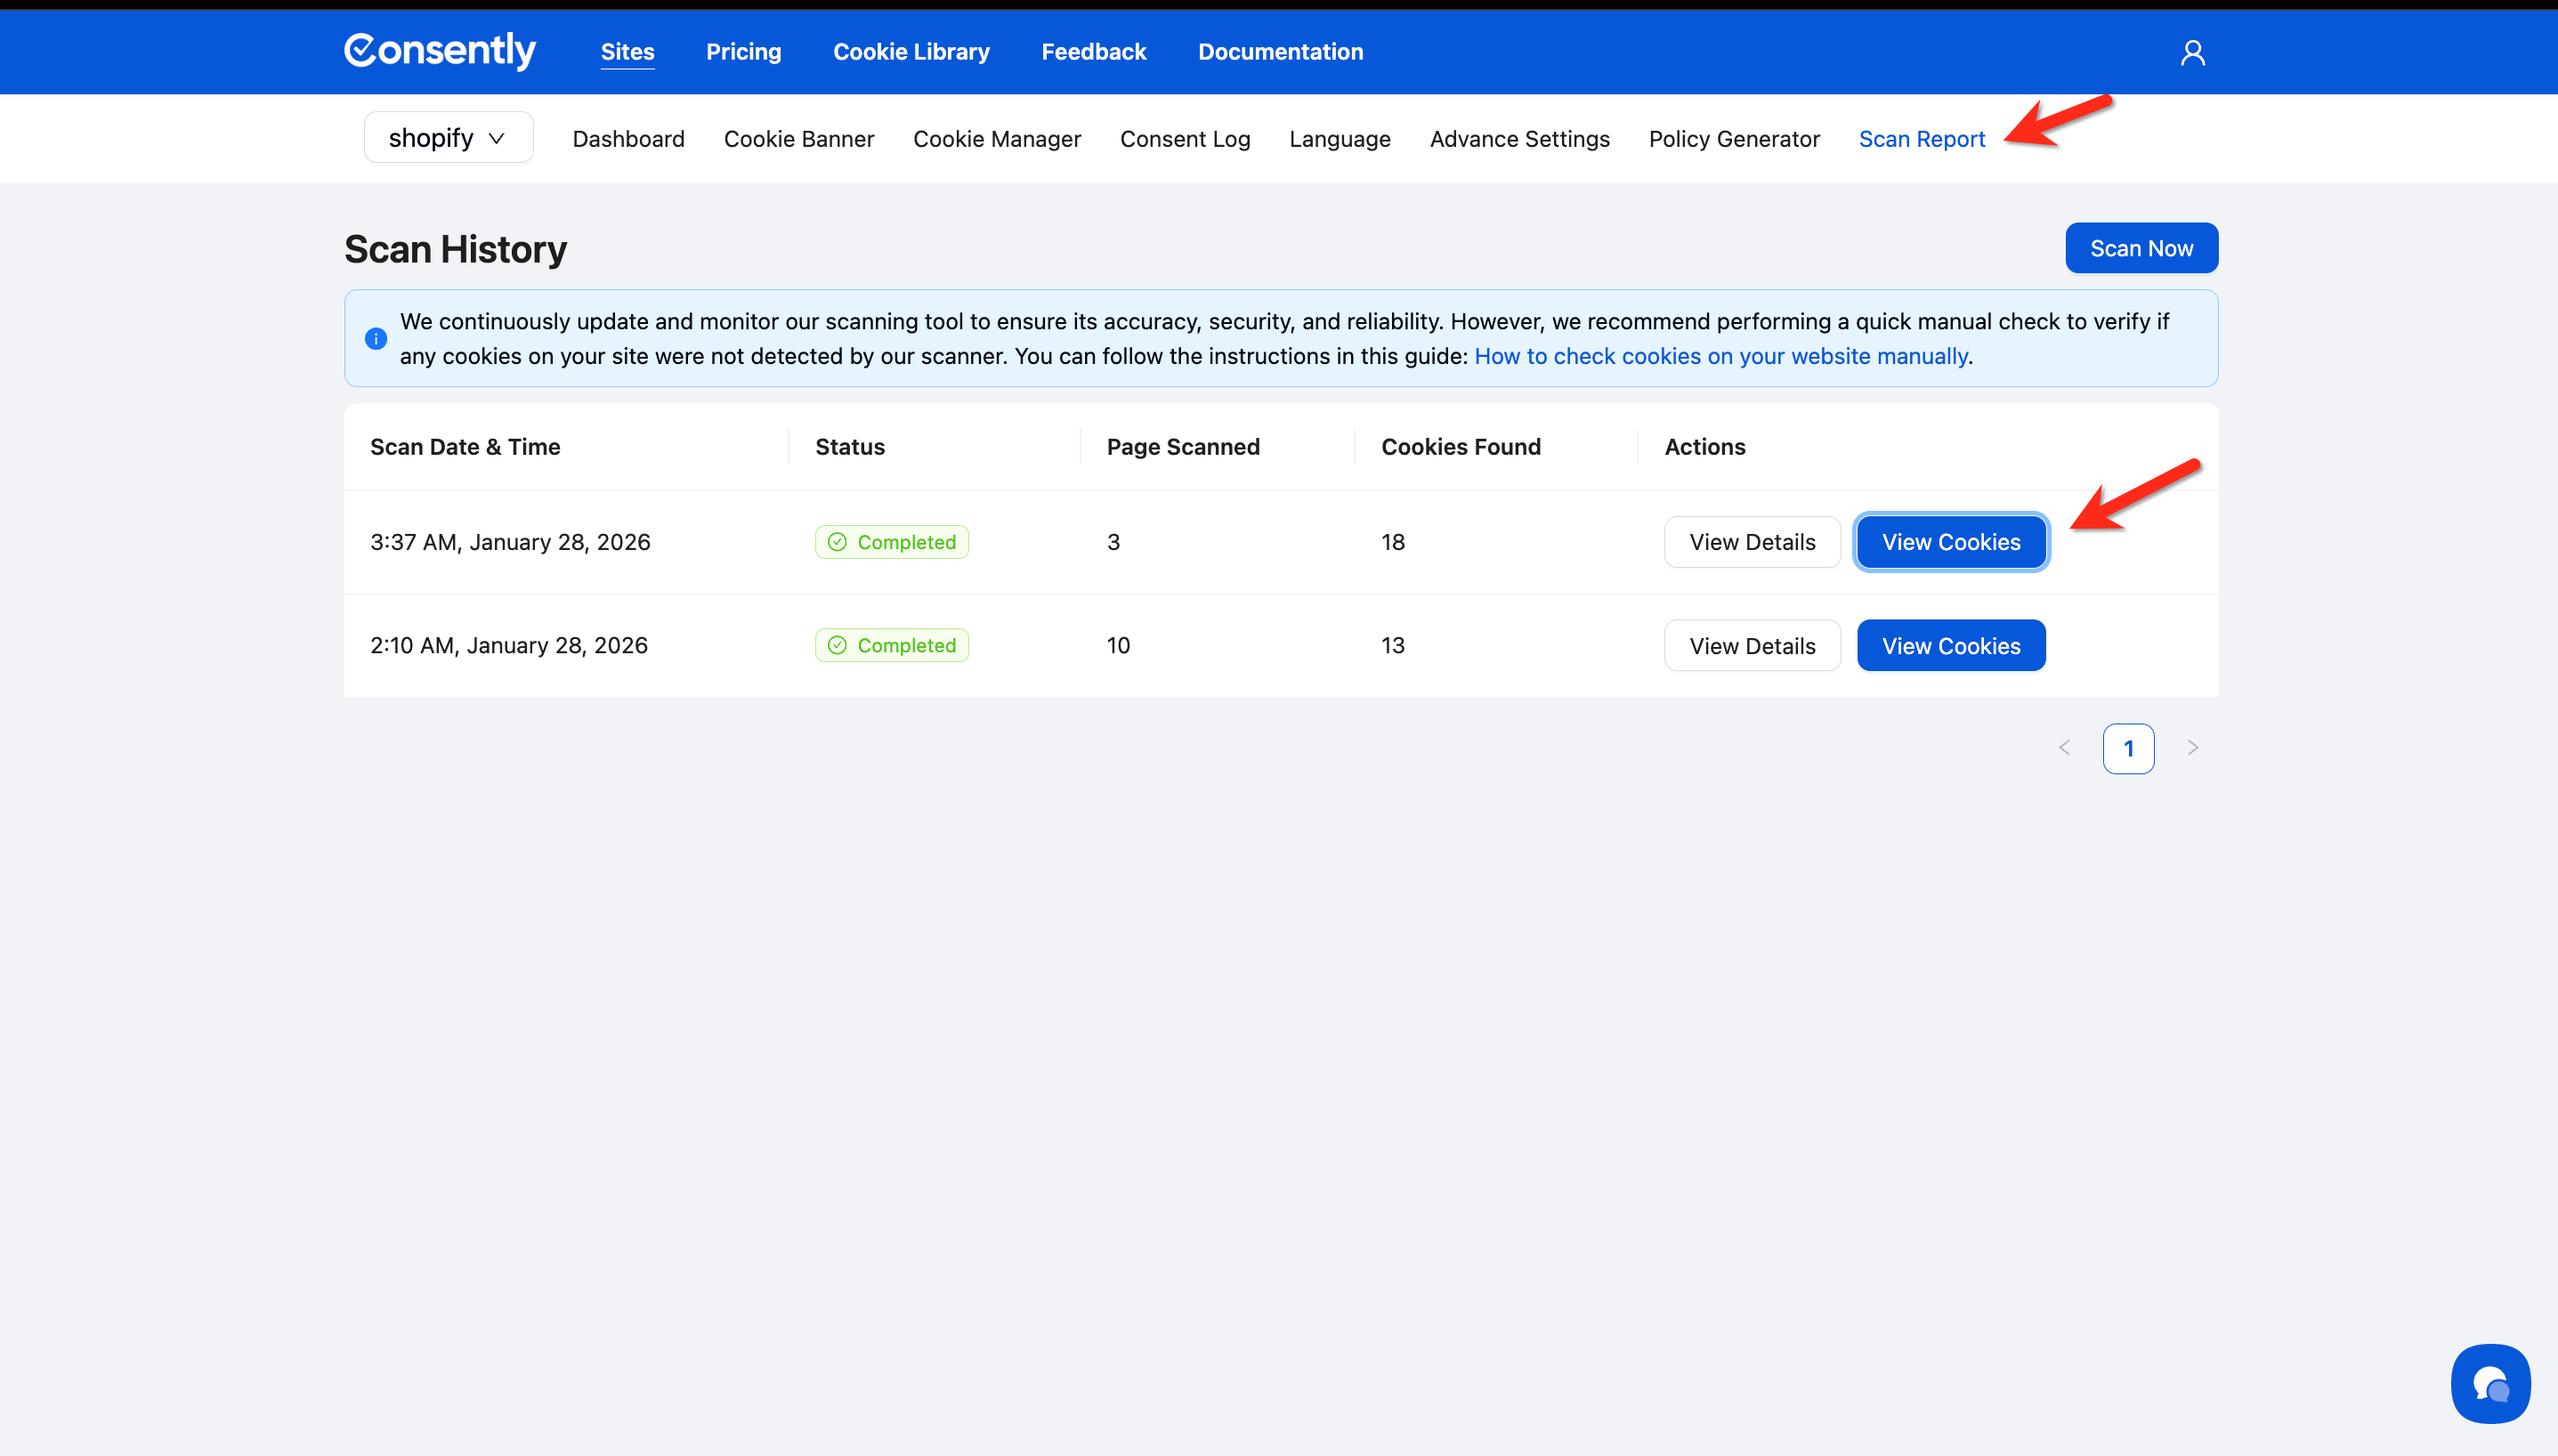Click the blue info icon in the notice
This screenshot has height=1456, width=2558.
click(x=376, y=339)
